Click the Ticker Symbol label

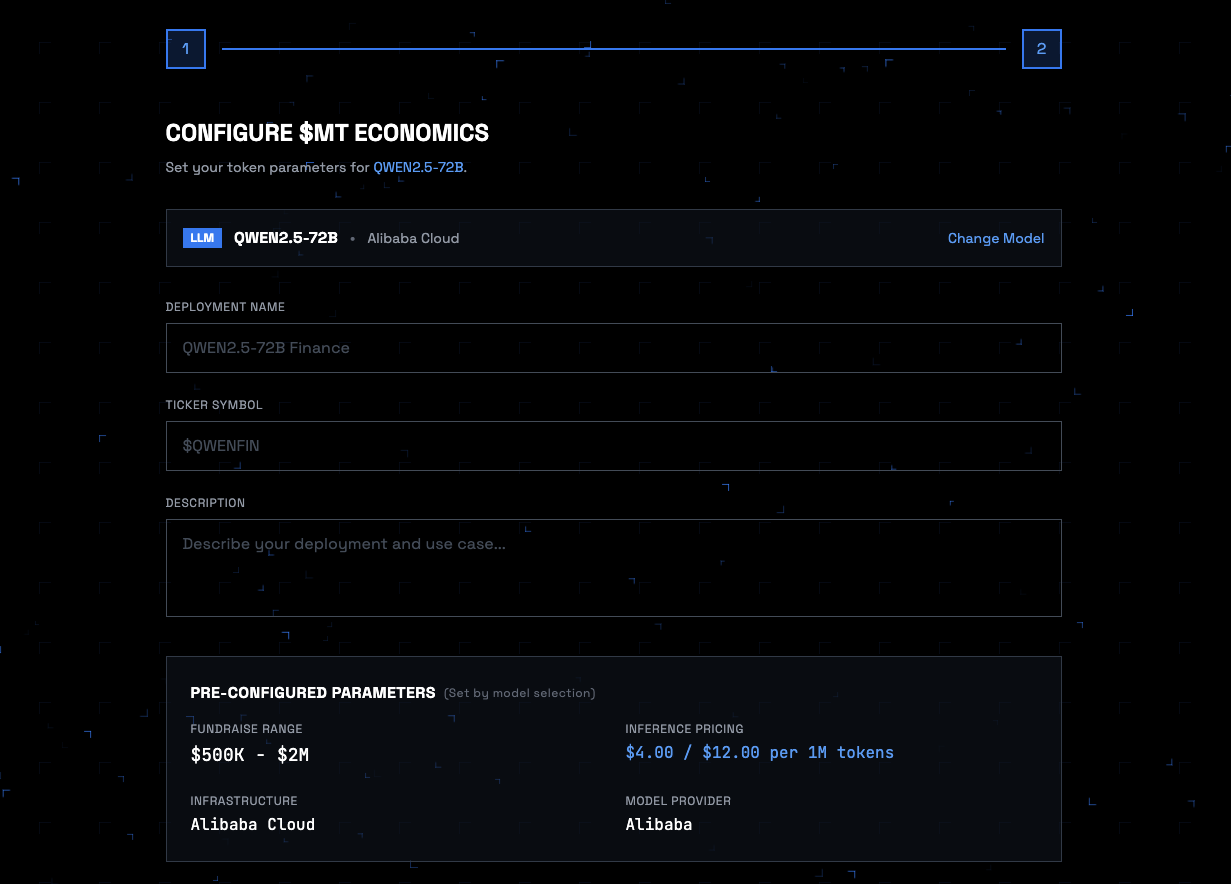[214, 405]
